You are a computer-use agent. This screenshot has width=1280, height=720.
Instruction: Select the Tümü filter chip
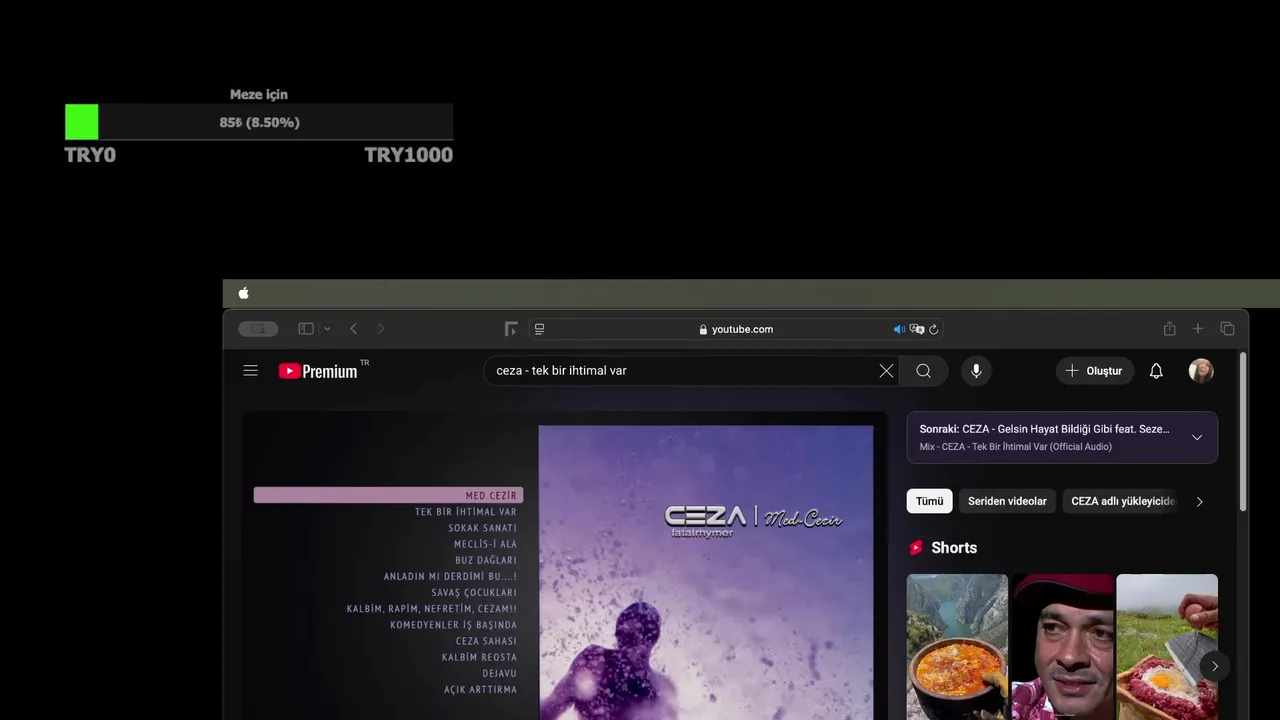tap(929, 501)
